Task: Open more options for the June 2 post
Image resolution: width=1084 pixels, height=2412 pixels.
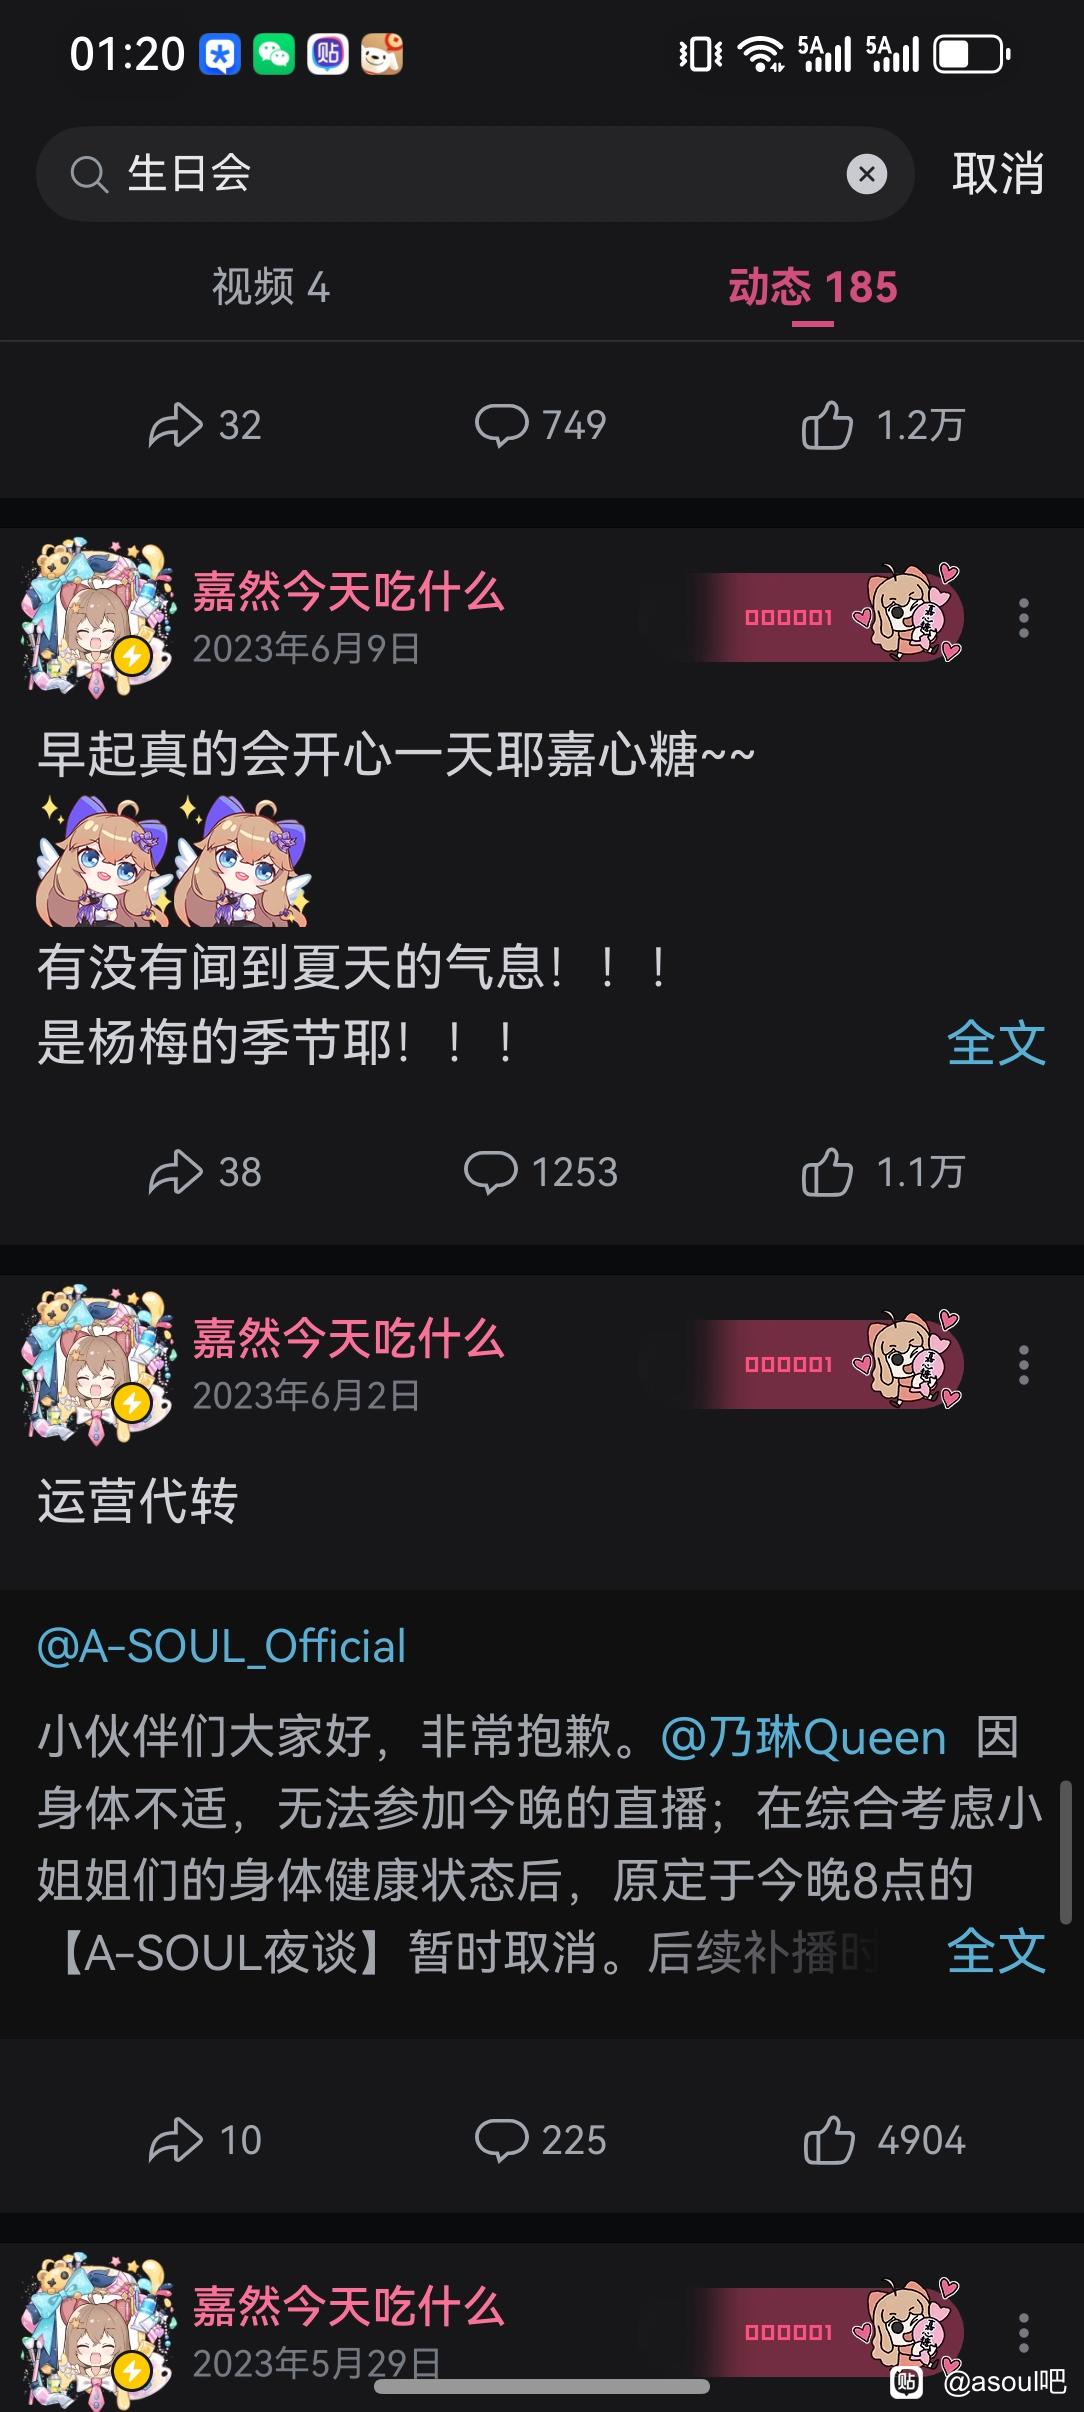Action: pyautogui.click(x=1023, y=1365)
